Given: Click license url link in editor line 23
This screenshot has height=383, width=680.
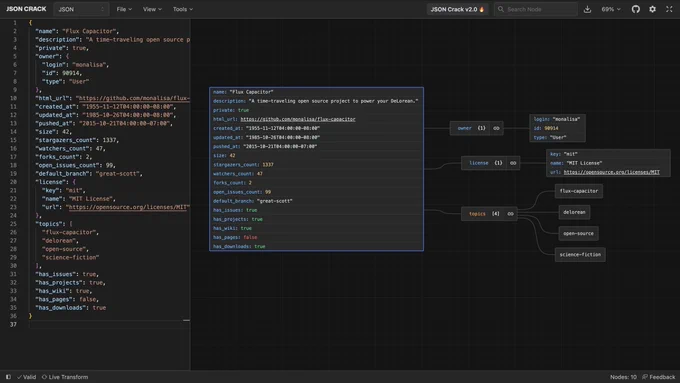Looking at the screenshot, I should [128, 207].
